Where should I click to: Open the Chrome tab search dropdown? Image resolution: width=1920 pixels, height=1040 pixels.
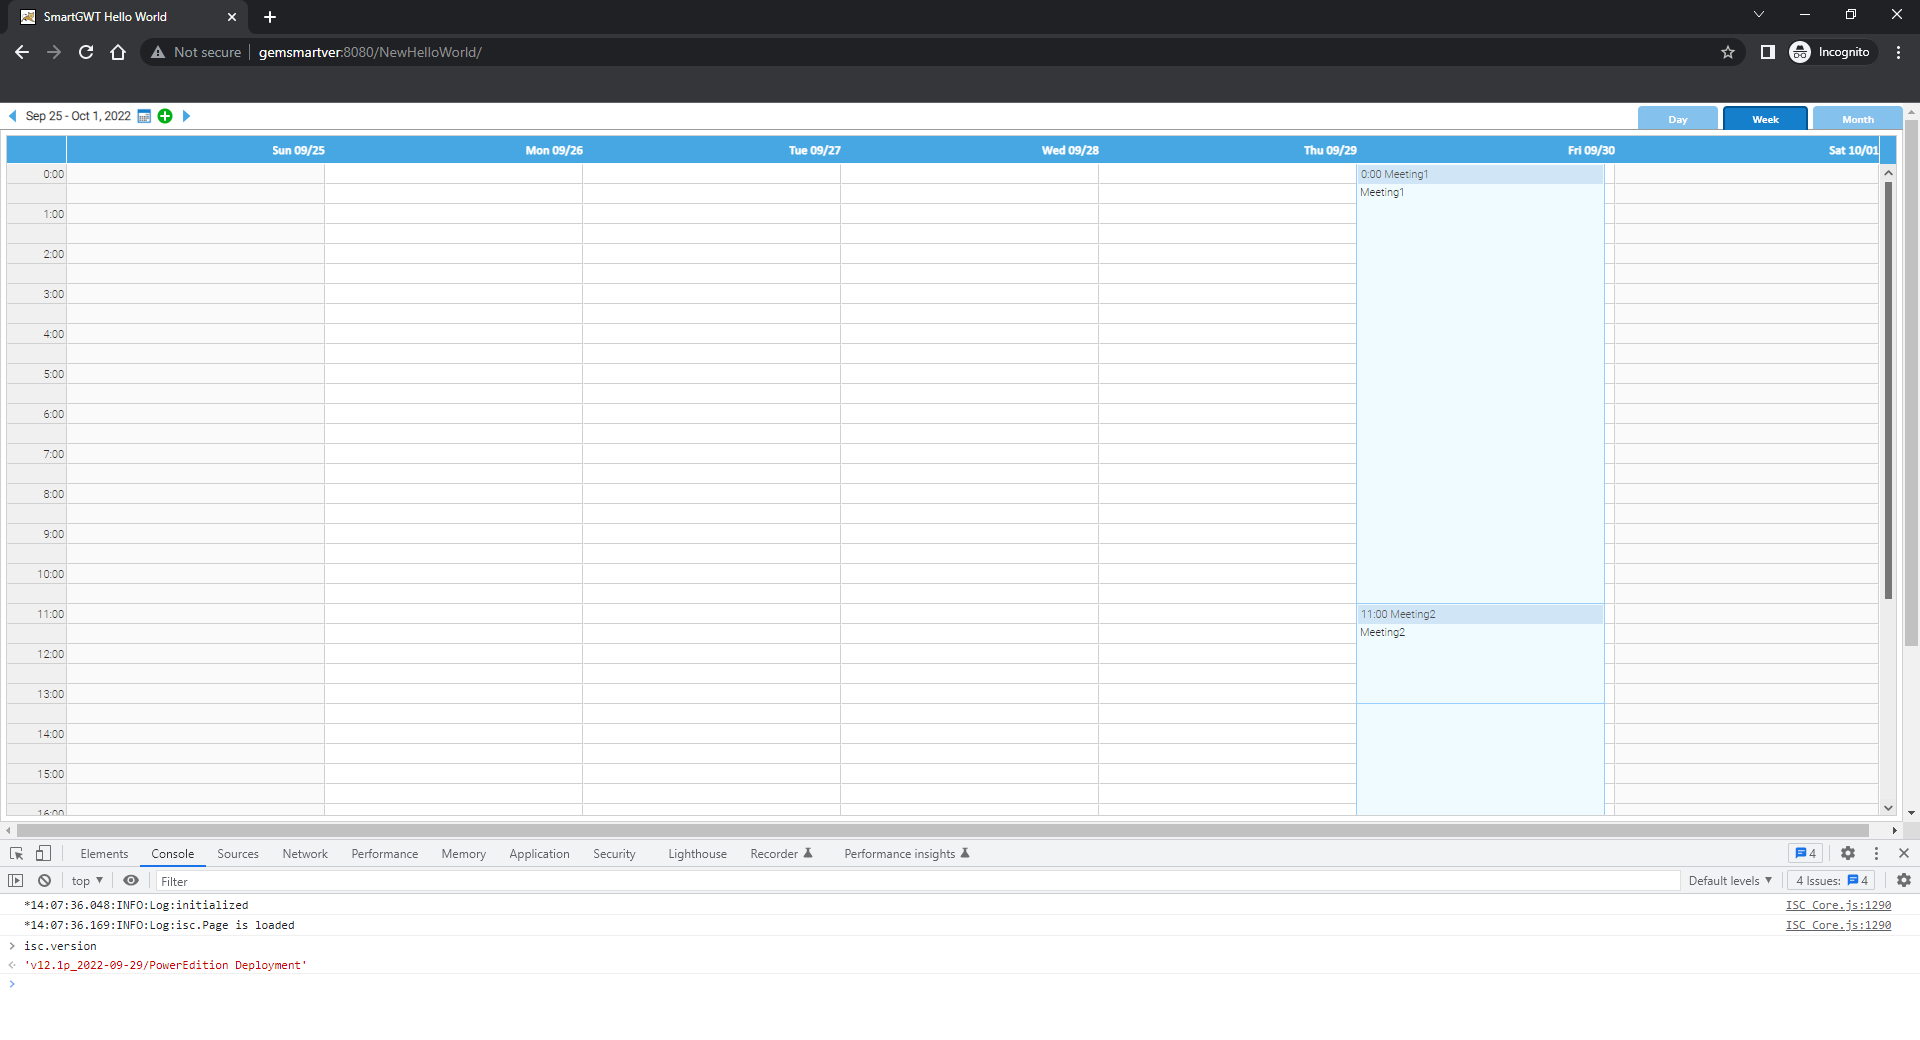pos(1759,15)
